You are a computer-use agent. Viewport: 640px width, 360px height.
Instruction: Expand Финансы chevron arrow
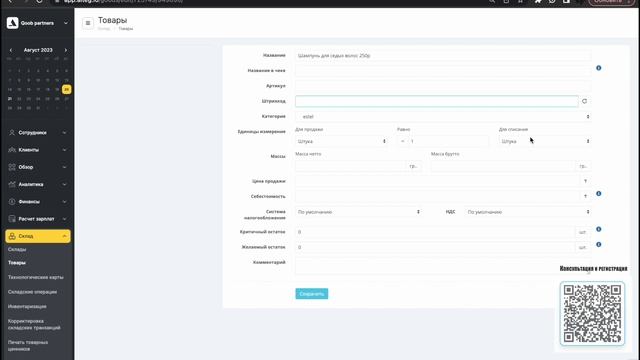tap(64, 202)
